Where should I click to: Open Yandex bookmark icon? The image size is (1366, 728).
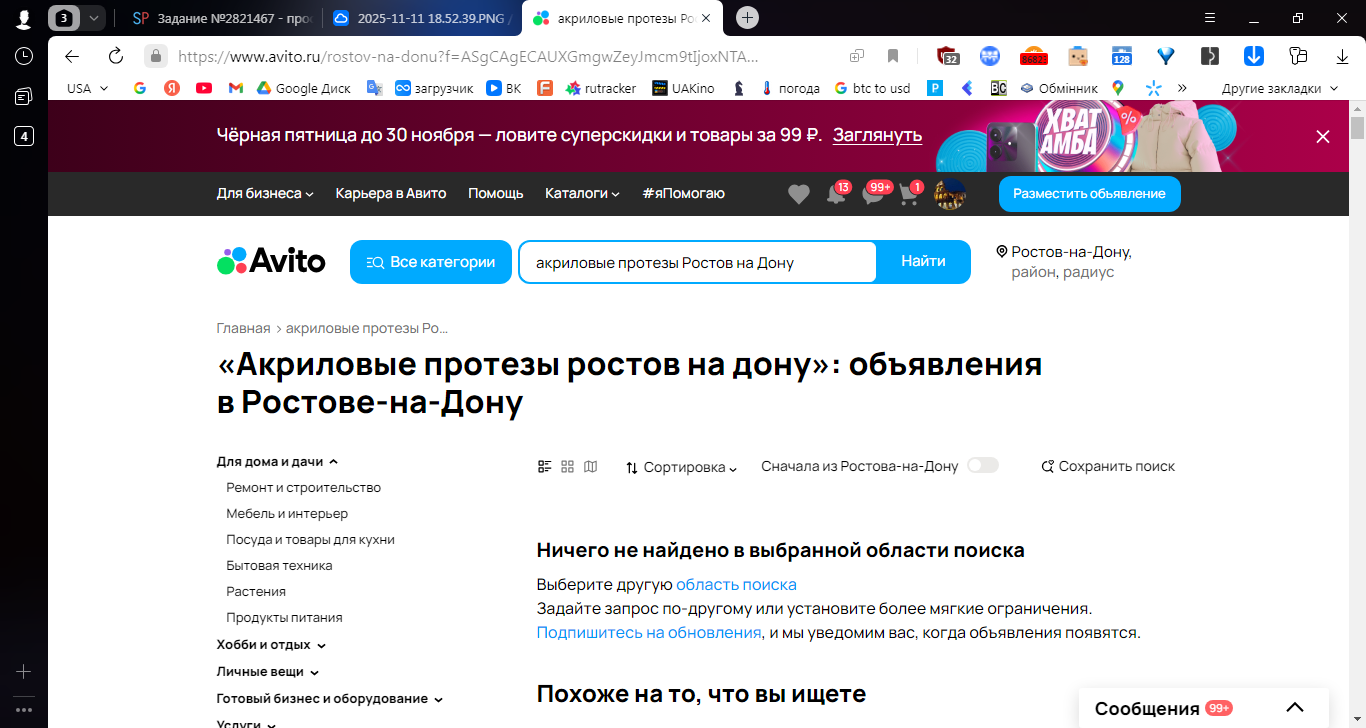172,88
